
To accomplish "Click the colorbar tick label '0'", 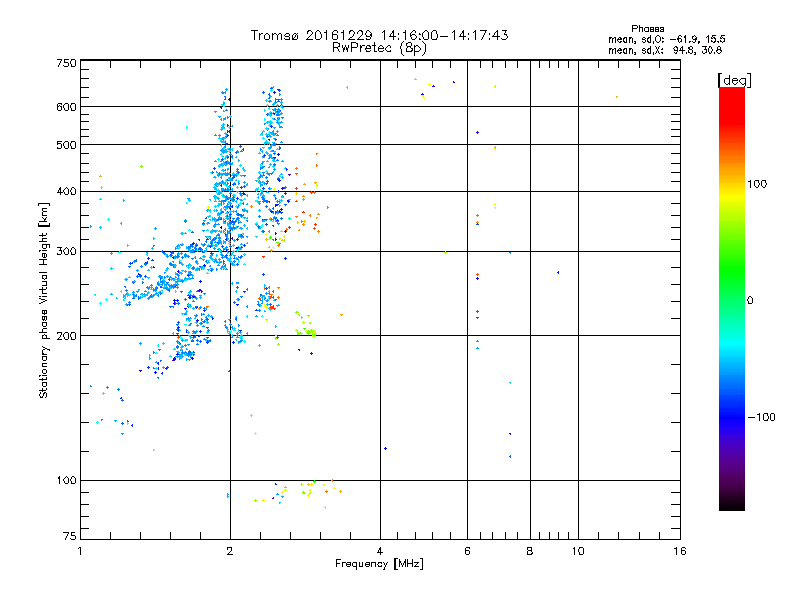I will (750, 301).
